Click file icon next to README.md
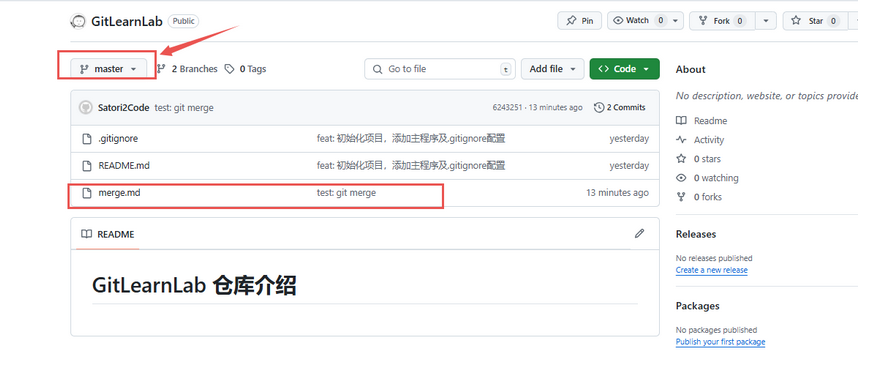The height and width of the screenshot is (371, 871). 87,166
